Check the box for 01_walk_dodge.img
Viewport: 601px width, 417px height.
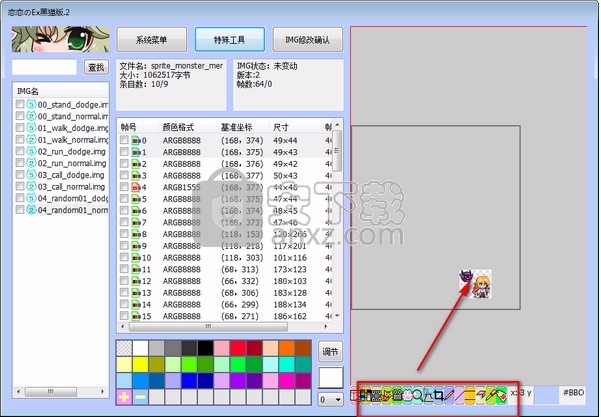click(20, 128)
